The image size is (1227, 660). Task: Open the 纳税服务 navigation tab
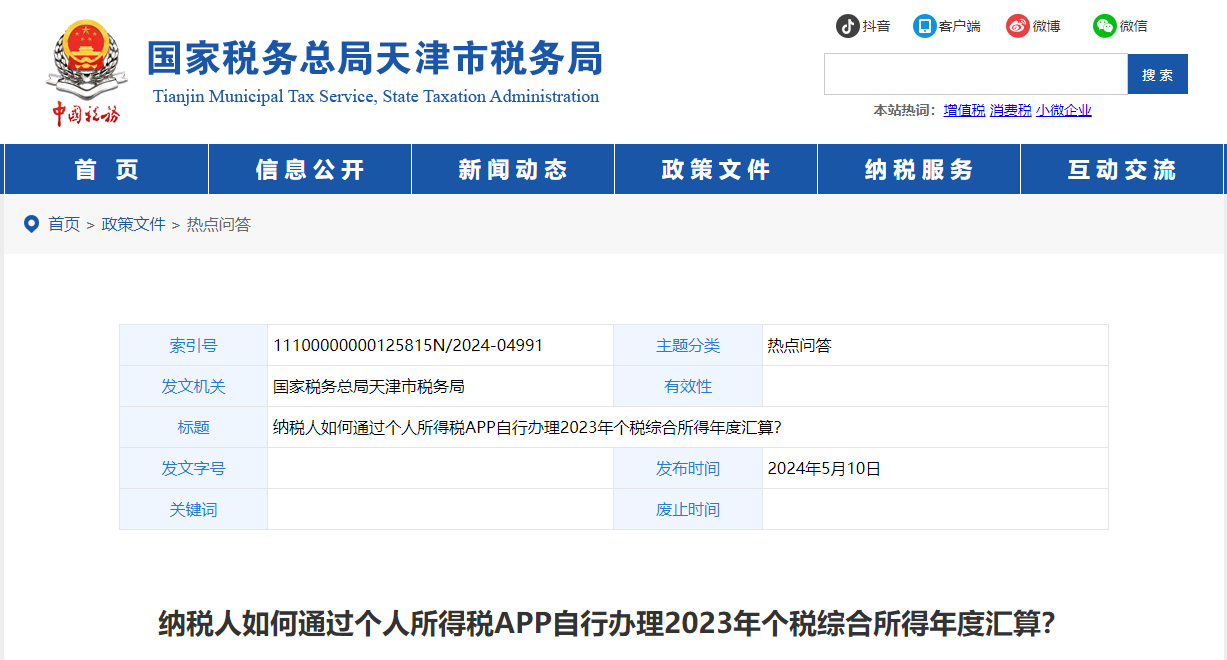tap(919, 169)
